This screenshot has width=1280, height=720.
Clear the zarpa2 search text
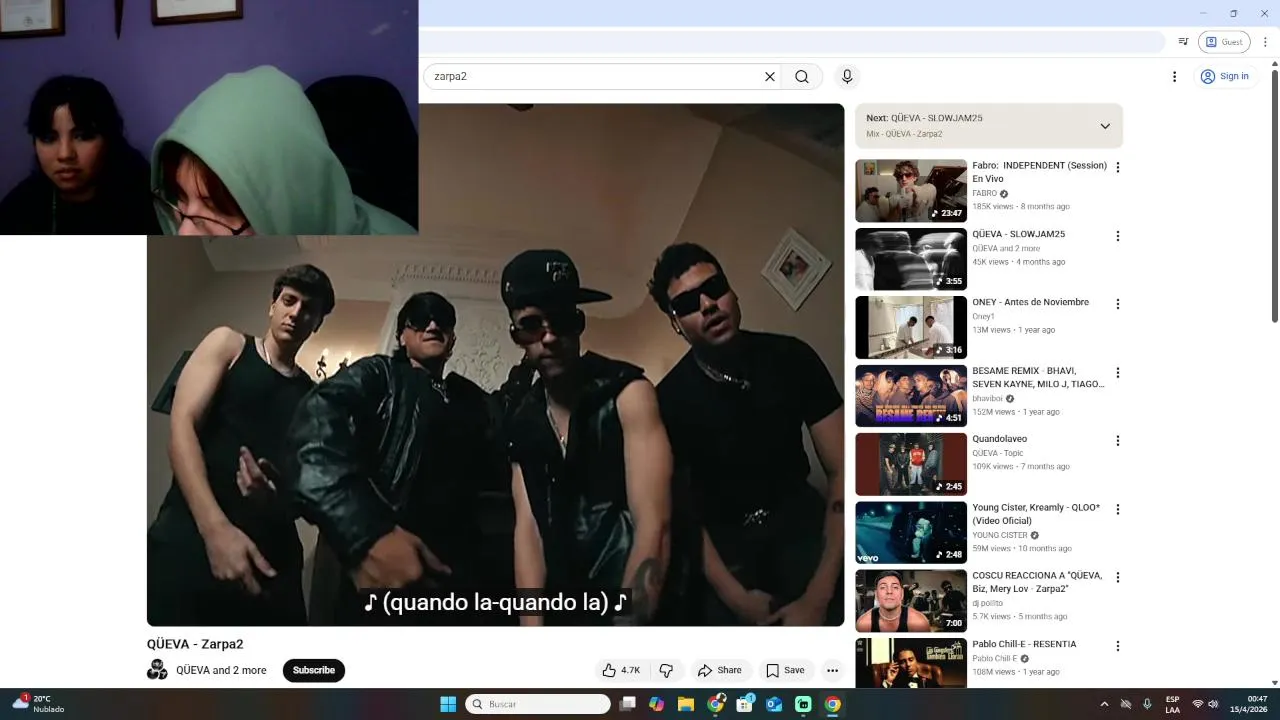[x=770, y=77]
